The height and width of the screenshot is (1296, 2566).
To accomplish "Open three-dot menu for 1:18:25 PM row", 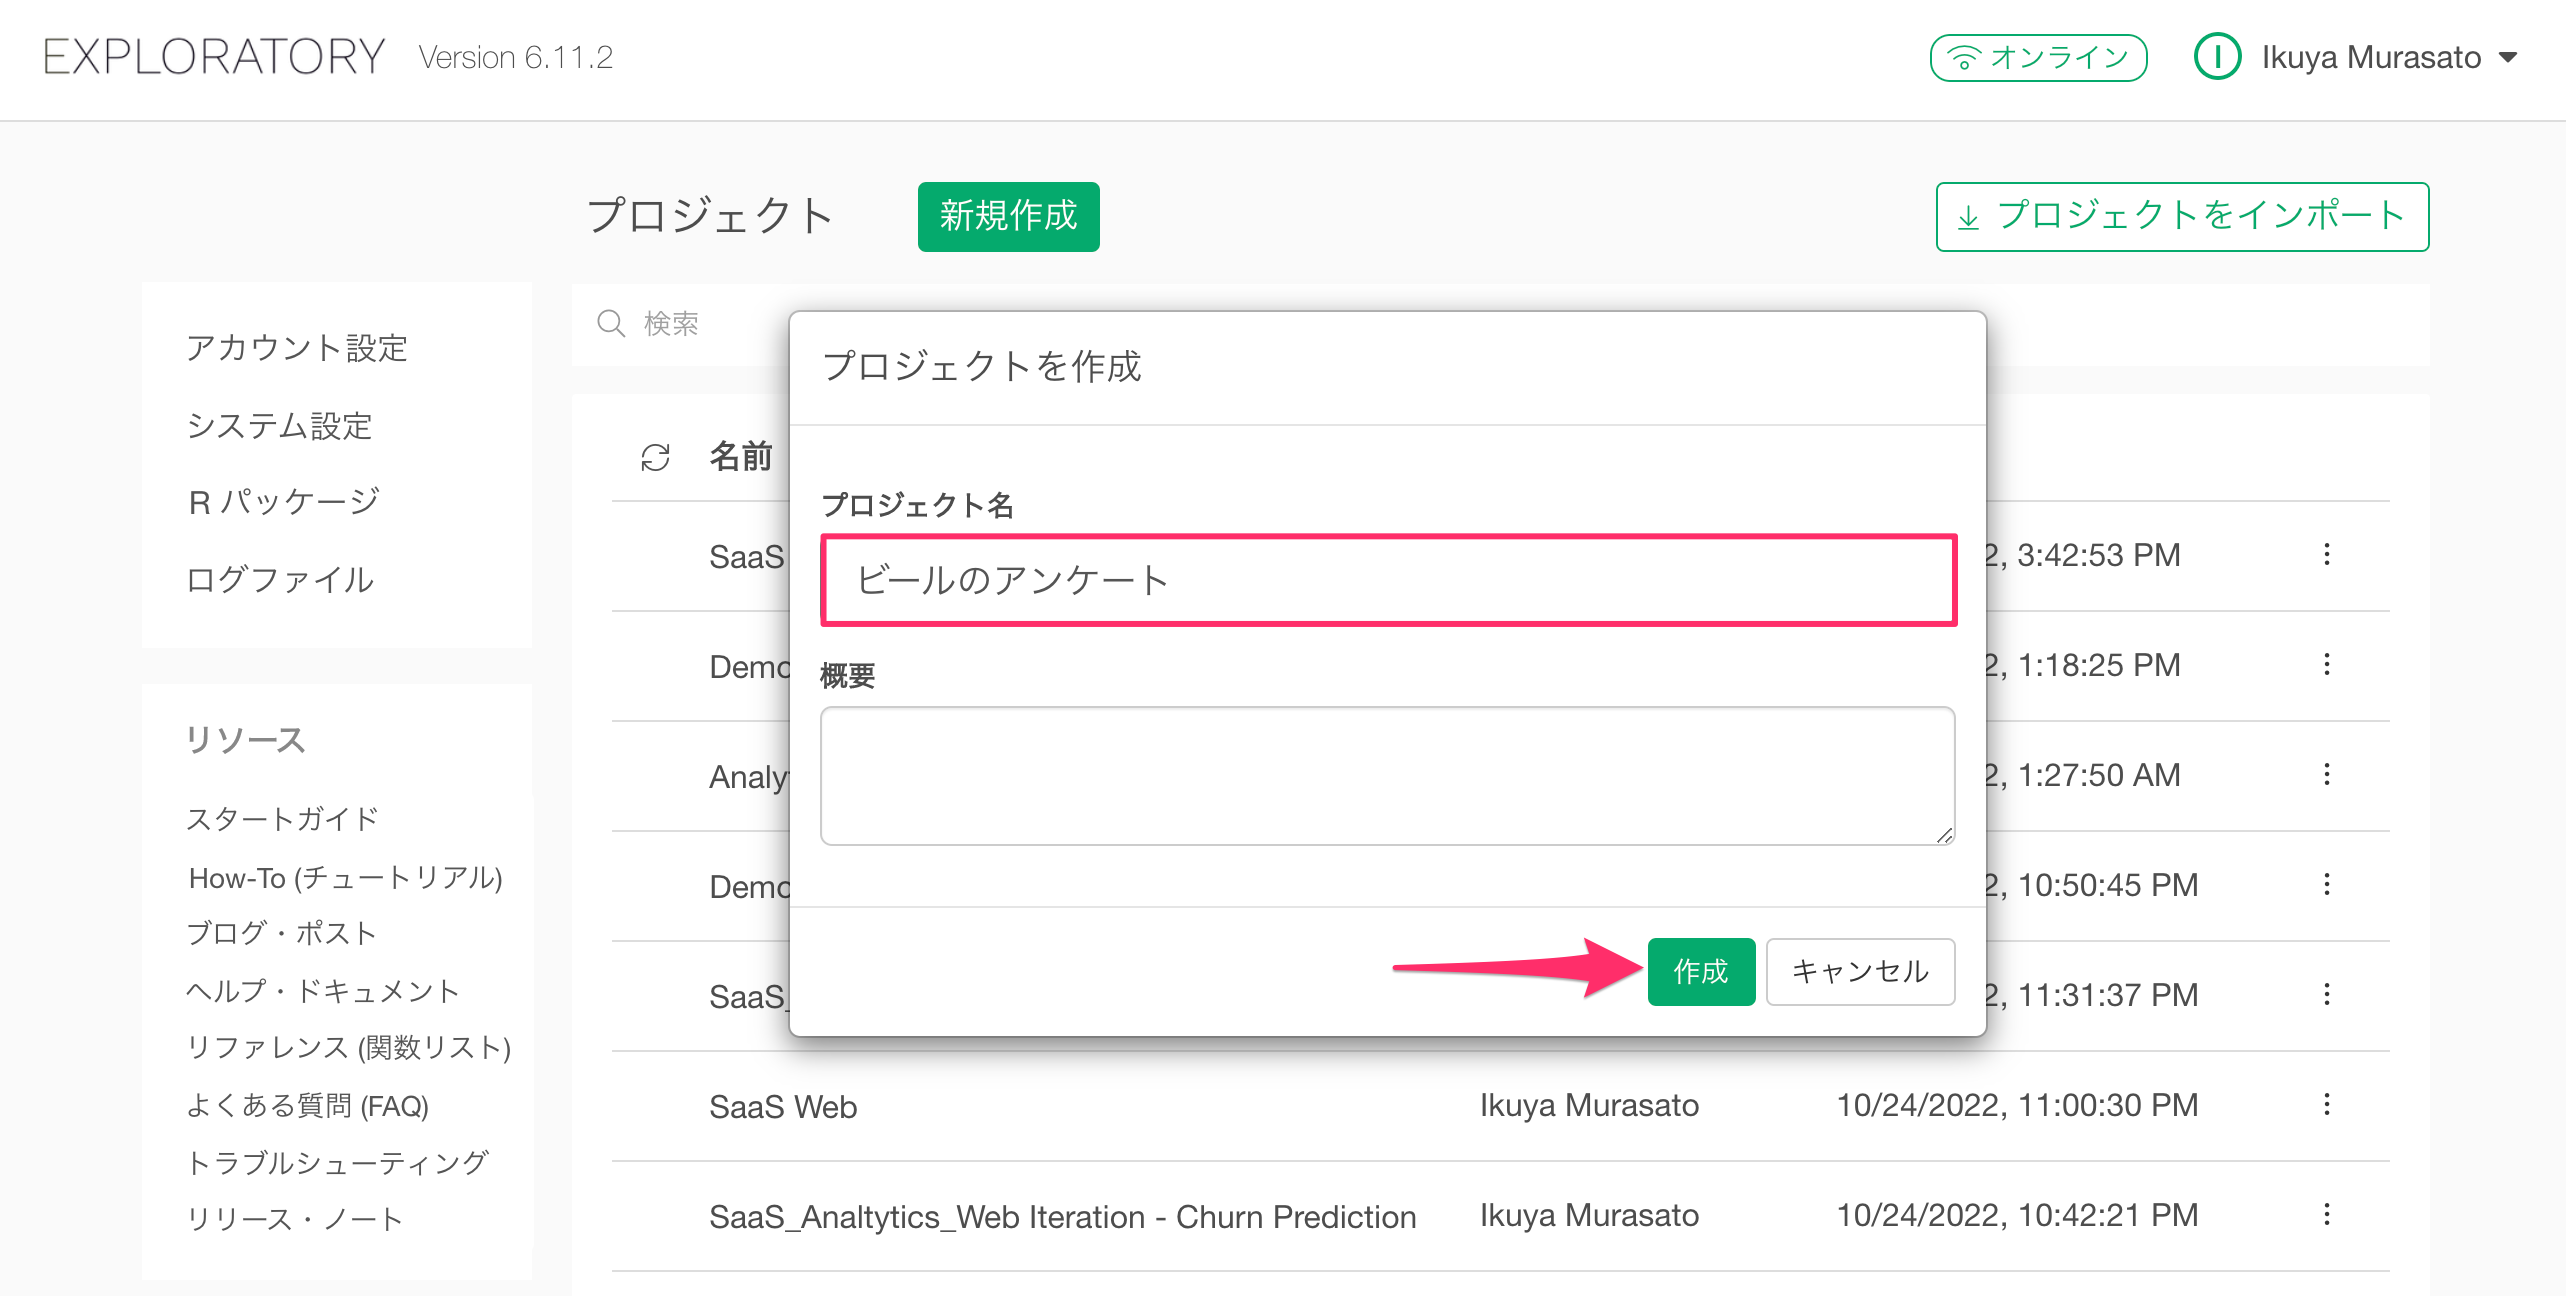I will [2326, 665].
